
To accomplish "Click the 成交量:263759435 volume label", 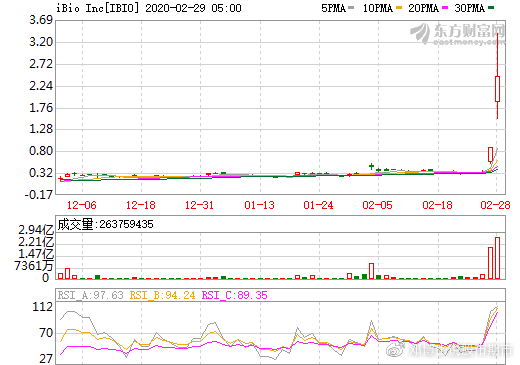I will point(105,224).
